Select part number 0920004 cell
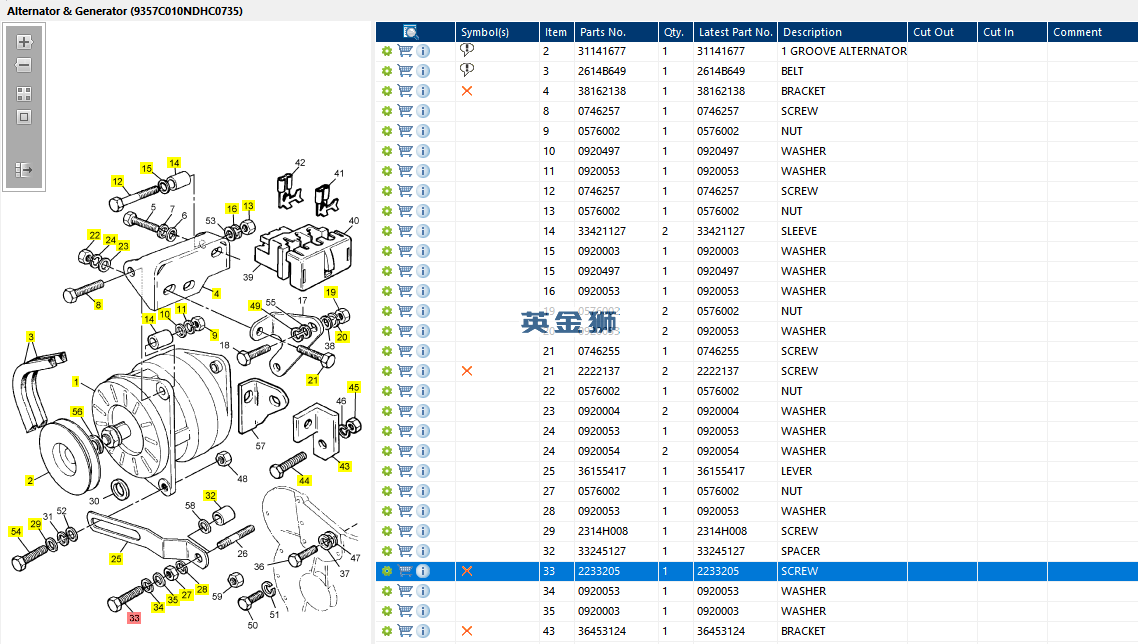This screenshot has height=644, width=1138. click(x=599, y=411)
